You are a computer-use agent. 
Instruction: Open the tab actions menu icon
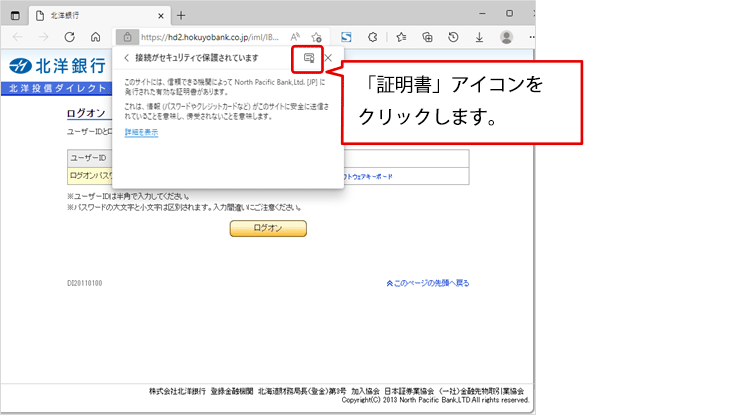tap(15, 15)
